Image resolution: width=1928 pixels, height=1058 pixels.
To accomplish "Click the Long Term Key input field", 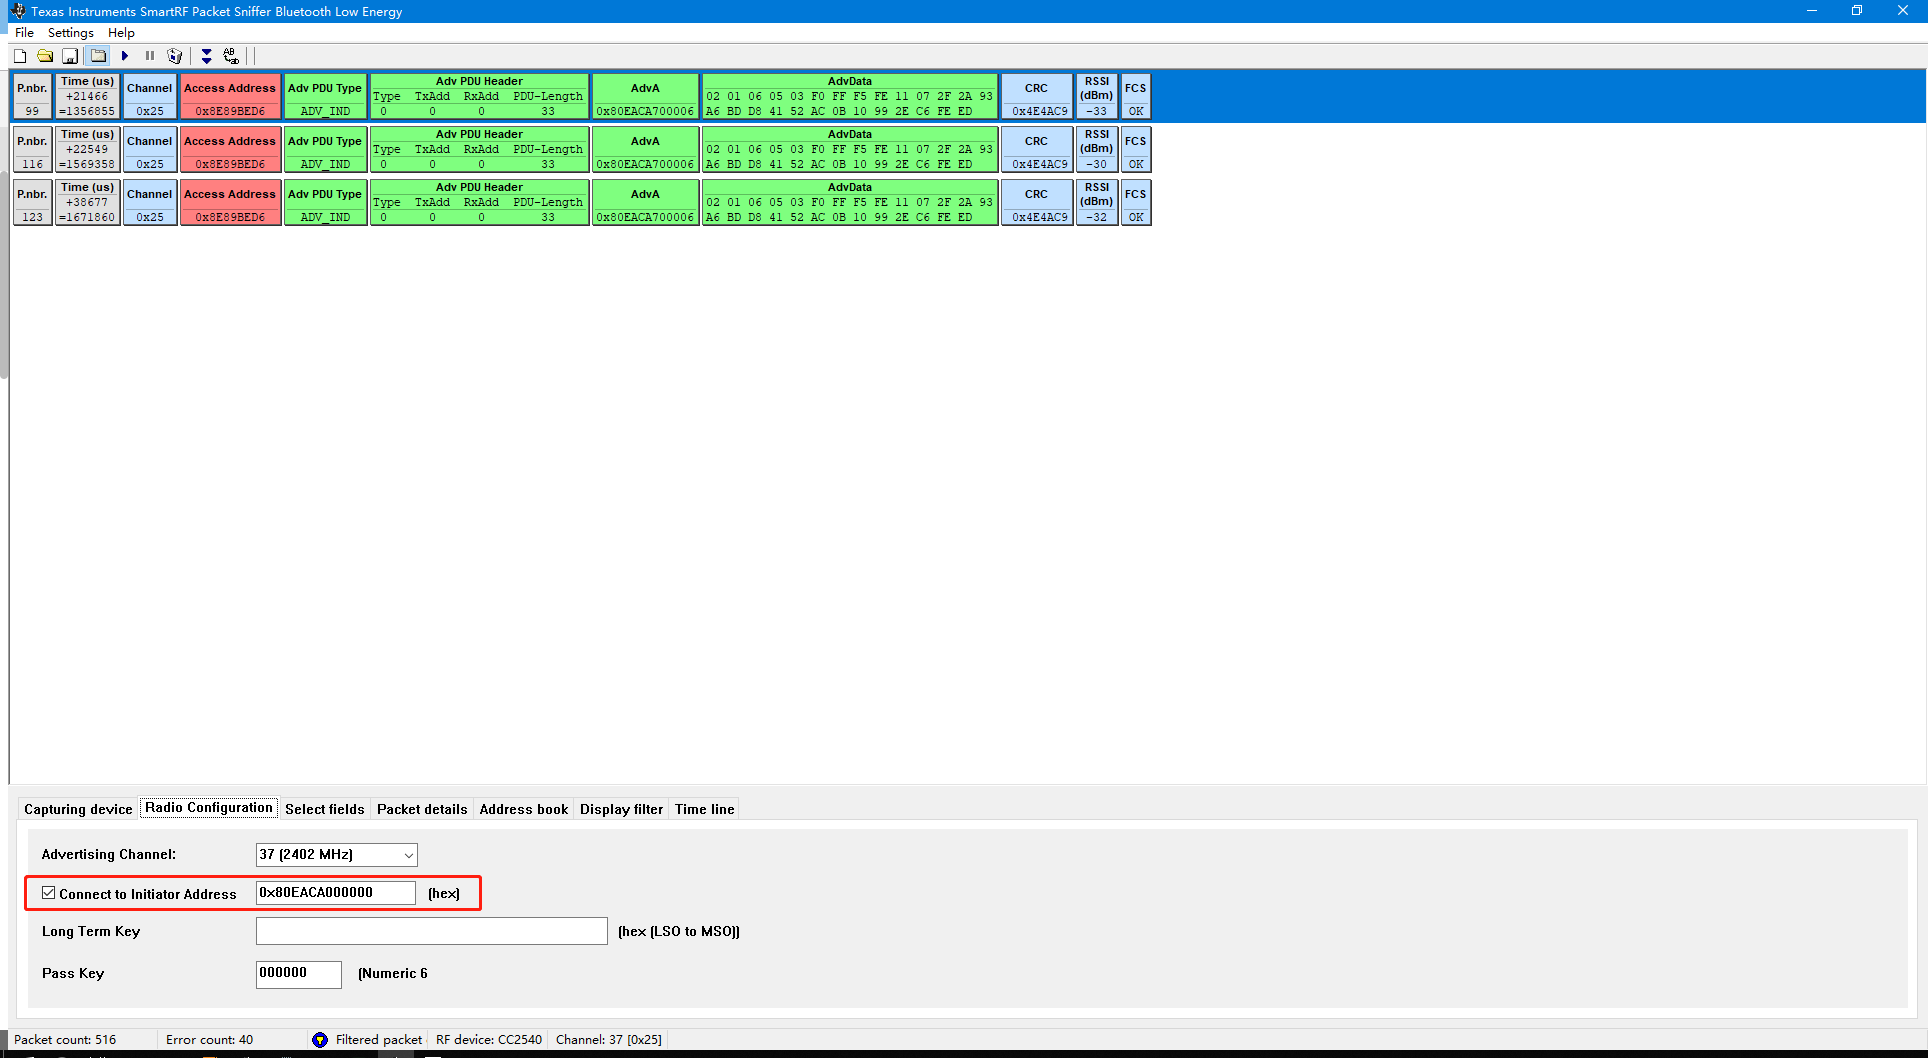I will pos(431,930).
